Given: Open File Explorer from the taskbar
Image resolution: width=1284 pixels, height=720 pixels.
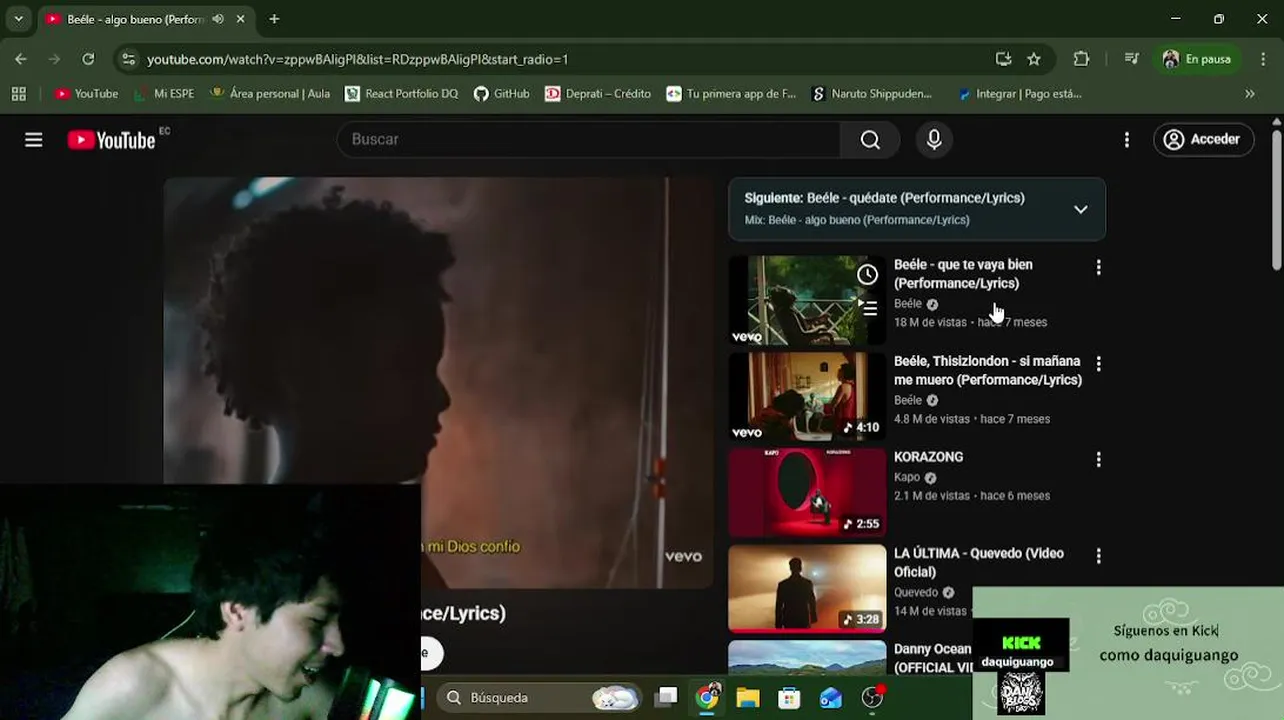Looking at the screenshot, I should tap(748, 698).
